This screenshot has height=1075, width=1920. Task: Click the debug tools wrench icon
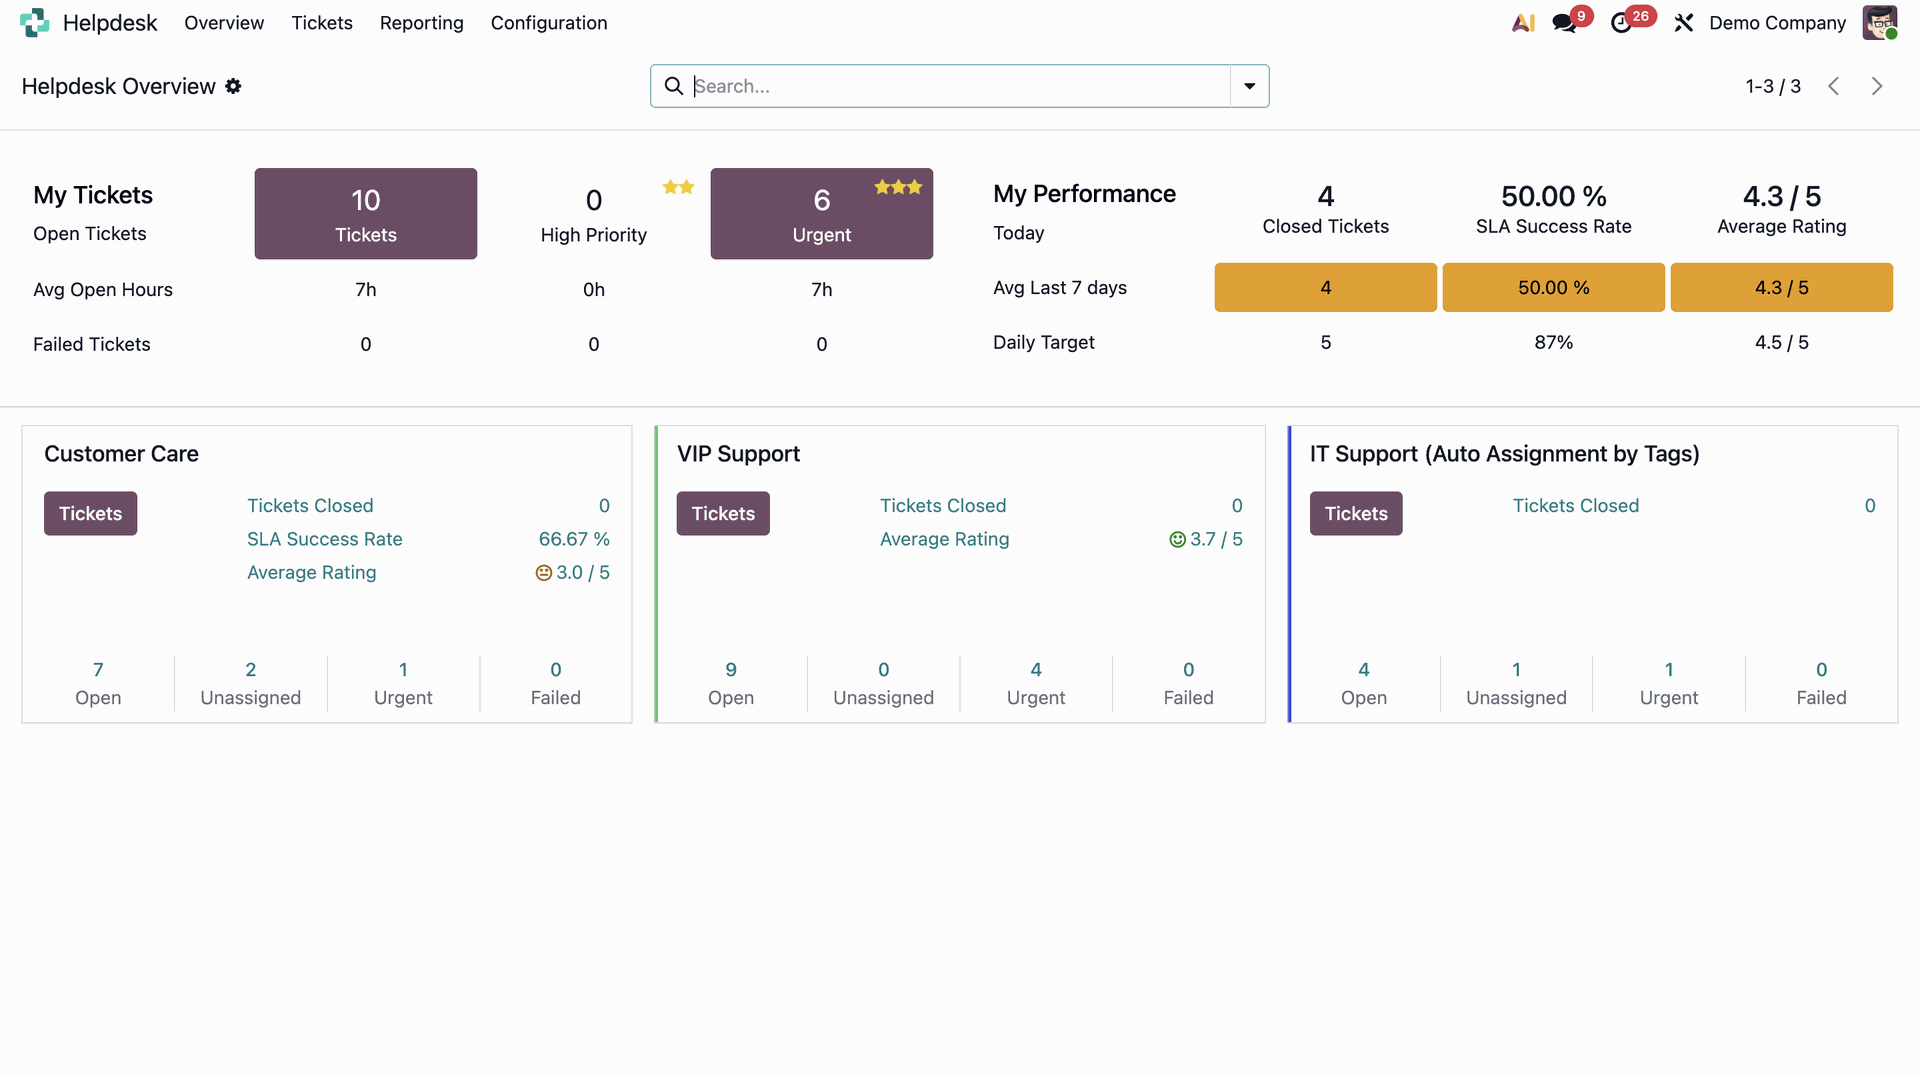[1684, 22]
